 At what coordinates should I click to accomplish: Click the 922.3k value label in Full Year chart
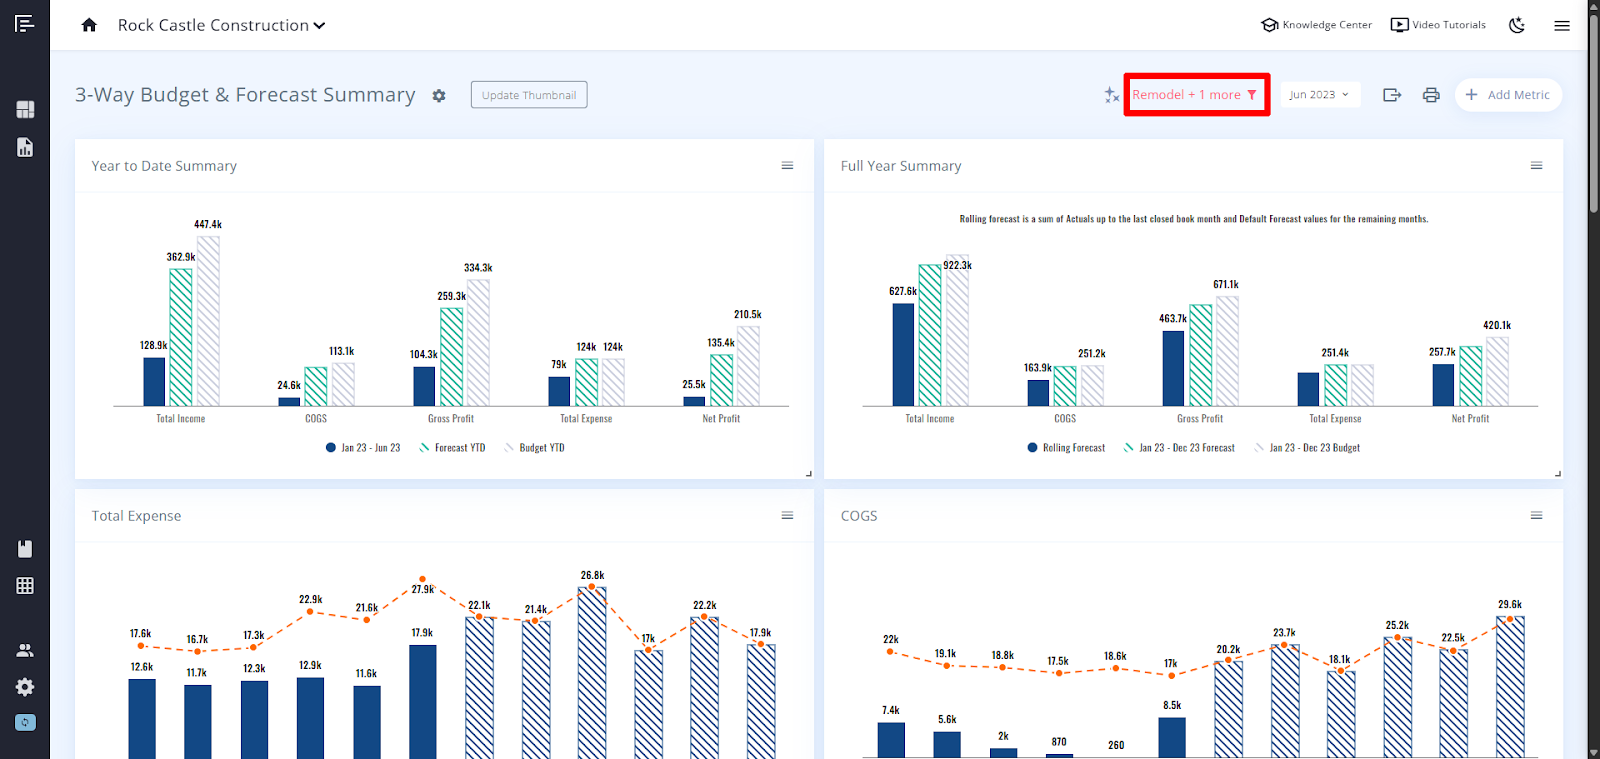coord(957,265)
